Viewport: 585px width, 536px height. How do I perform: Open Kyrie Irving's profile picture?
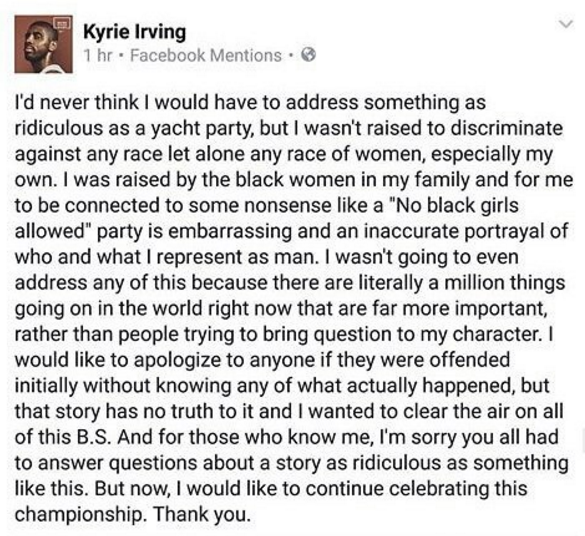click(x=44, y=44)
